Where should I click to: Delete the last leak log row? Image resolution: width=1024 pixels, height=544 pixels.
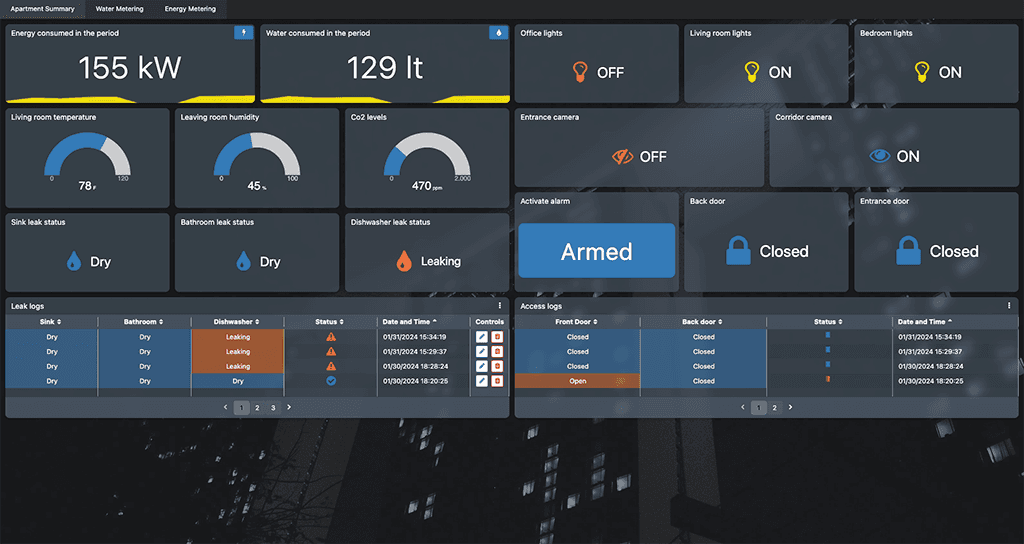coord(496,381)
